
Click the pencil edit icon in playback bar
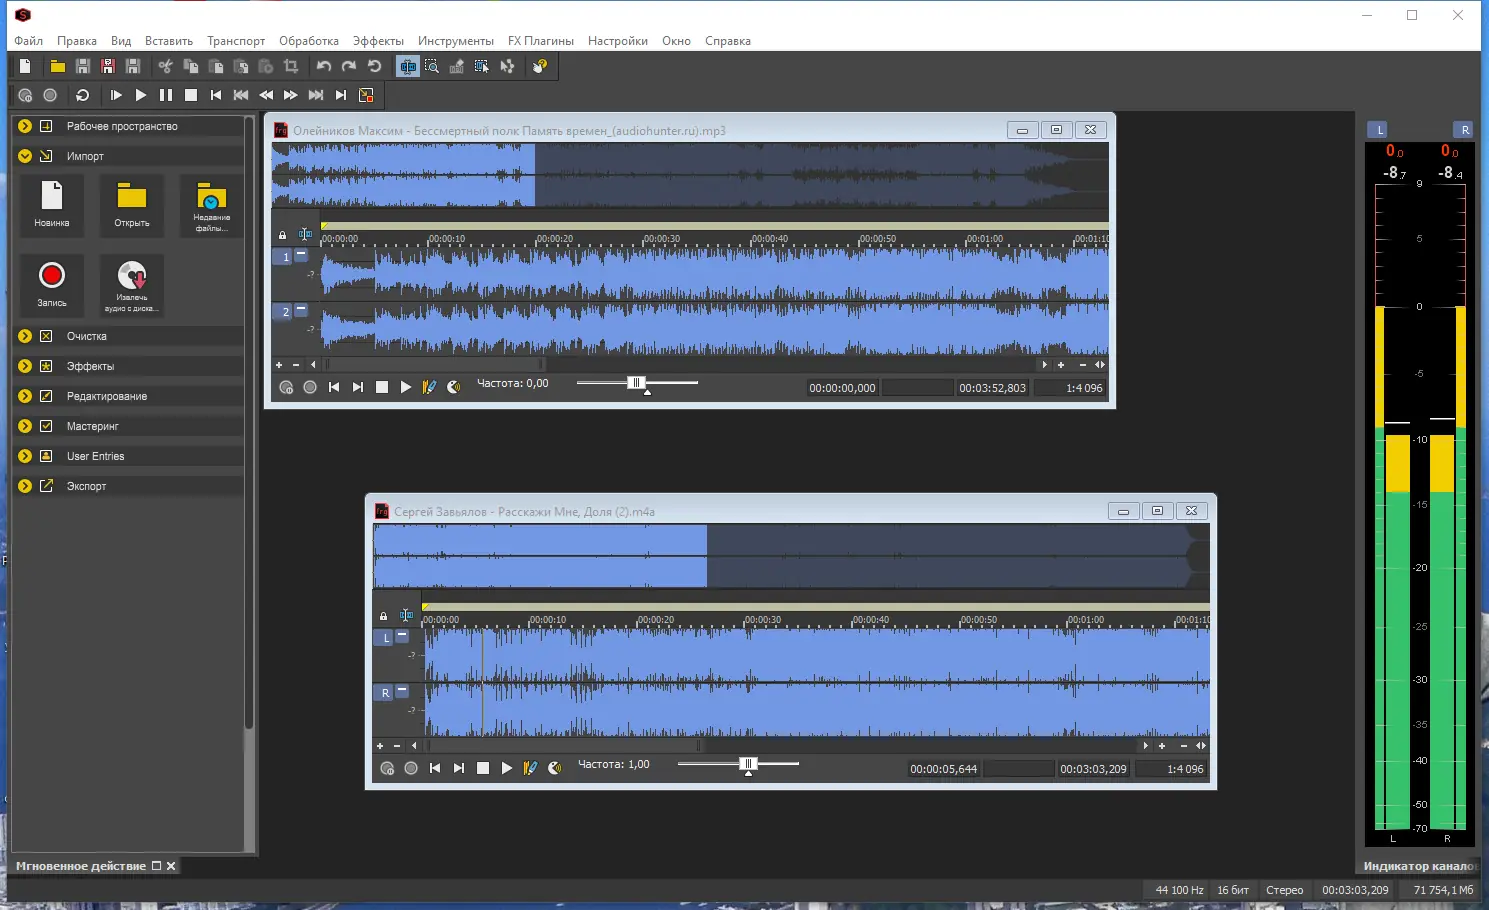tap(430, 386)
